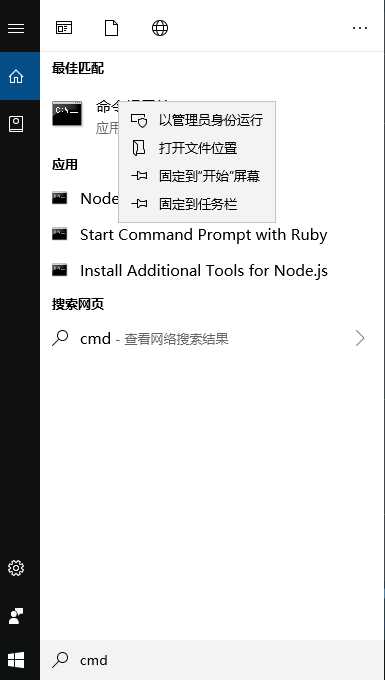The height and width of the screenshot is (680, 385).
Task: Select the Home icon in sidebar
Action: (16, 76)
